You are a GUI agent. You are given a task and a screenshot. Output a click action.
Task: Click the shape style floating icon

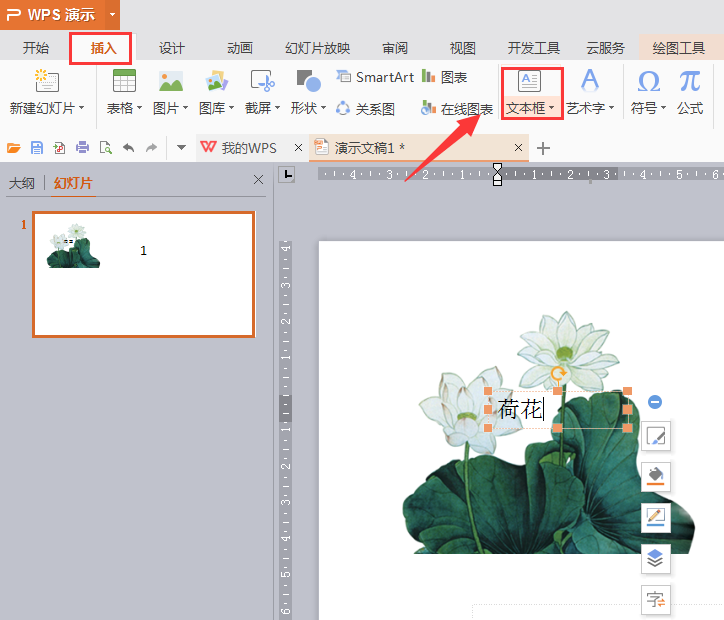tap(656, 435)
